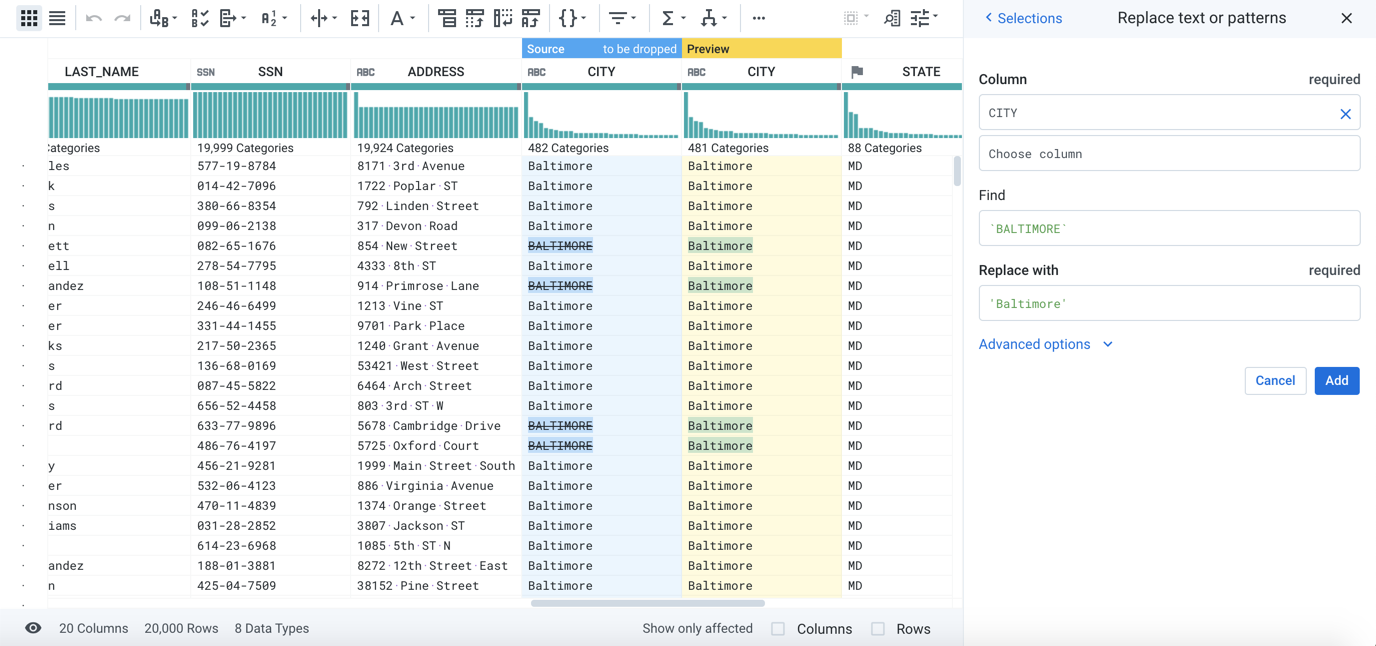The height and width of the screenshot is (646, 1376).
Task: Switch to grid view
Action: coord(29,18)
